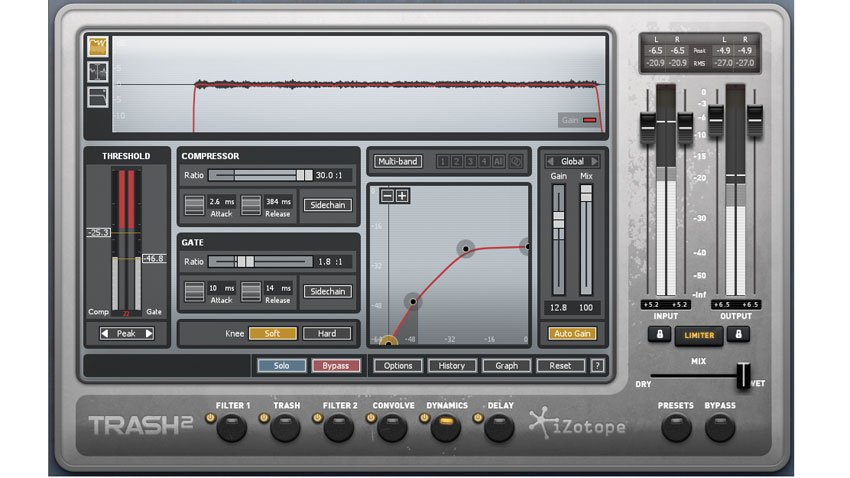Image resolution: width=850 pixels, height=478 pixels.
Task: Click the compressor Ratio slider
Action: point(260,175)
